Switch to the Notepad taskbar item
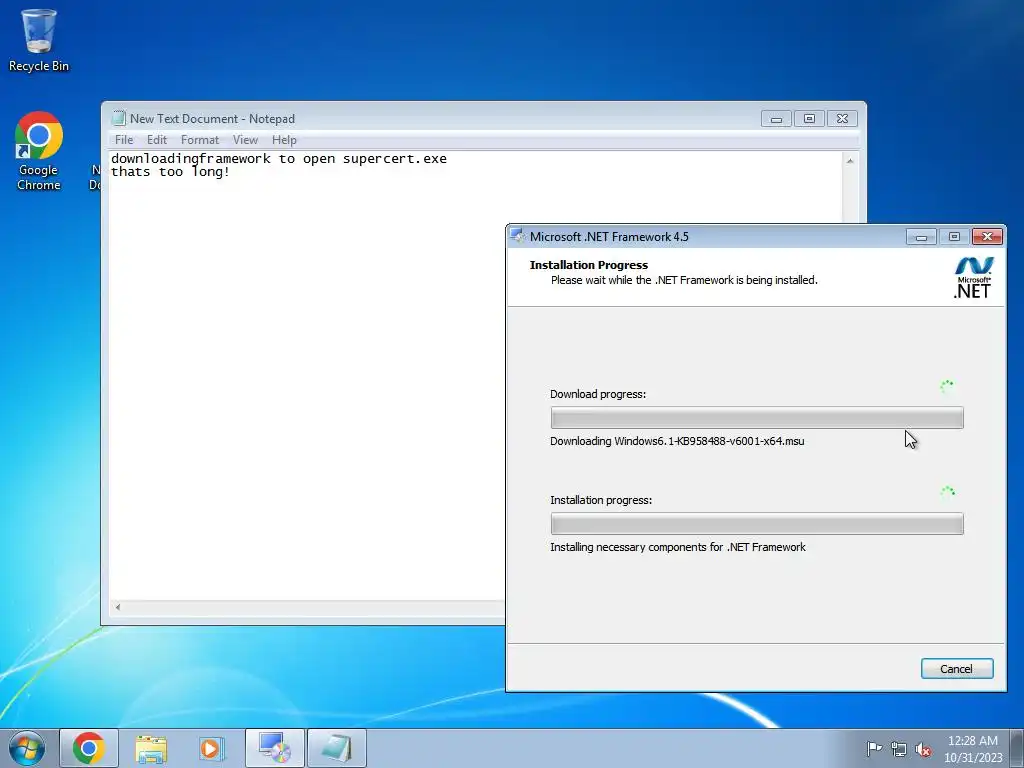The width and height of the screenshot is (1024, 768). point(336,748)
